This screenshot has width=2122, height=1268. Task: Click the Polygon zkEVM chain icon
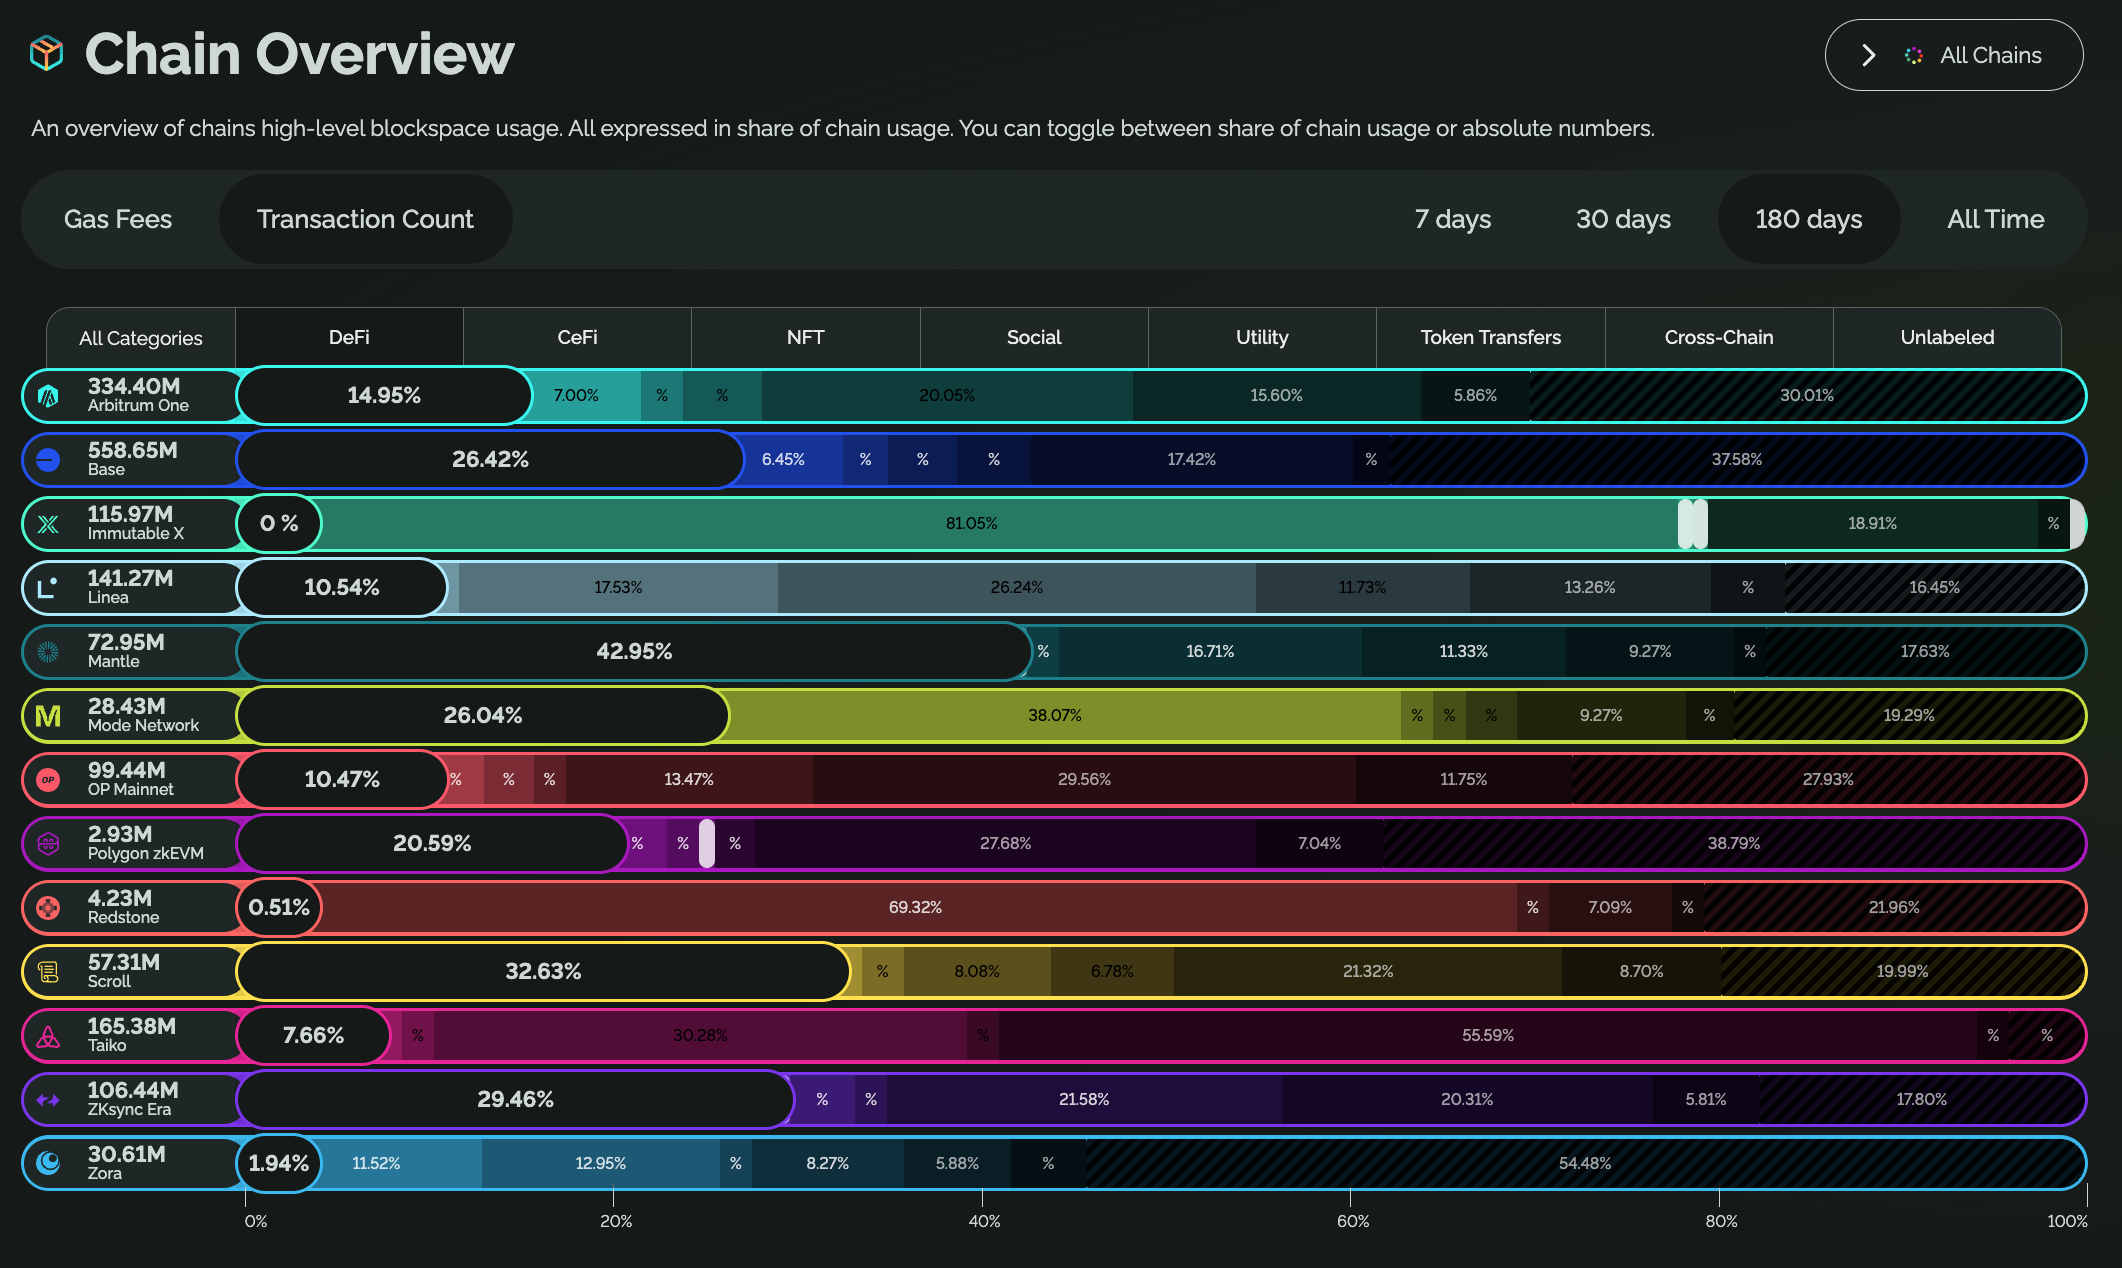pyautogui.click(x=48, y=844)
